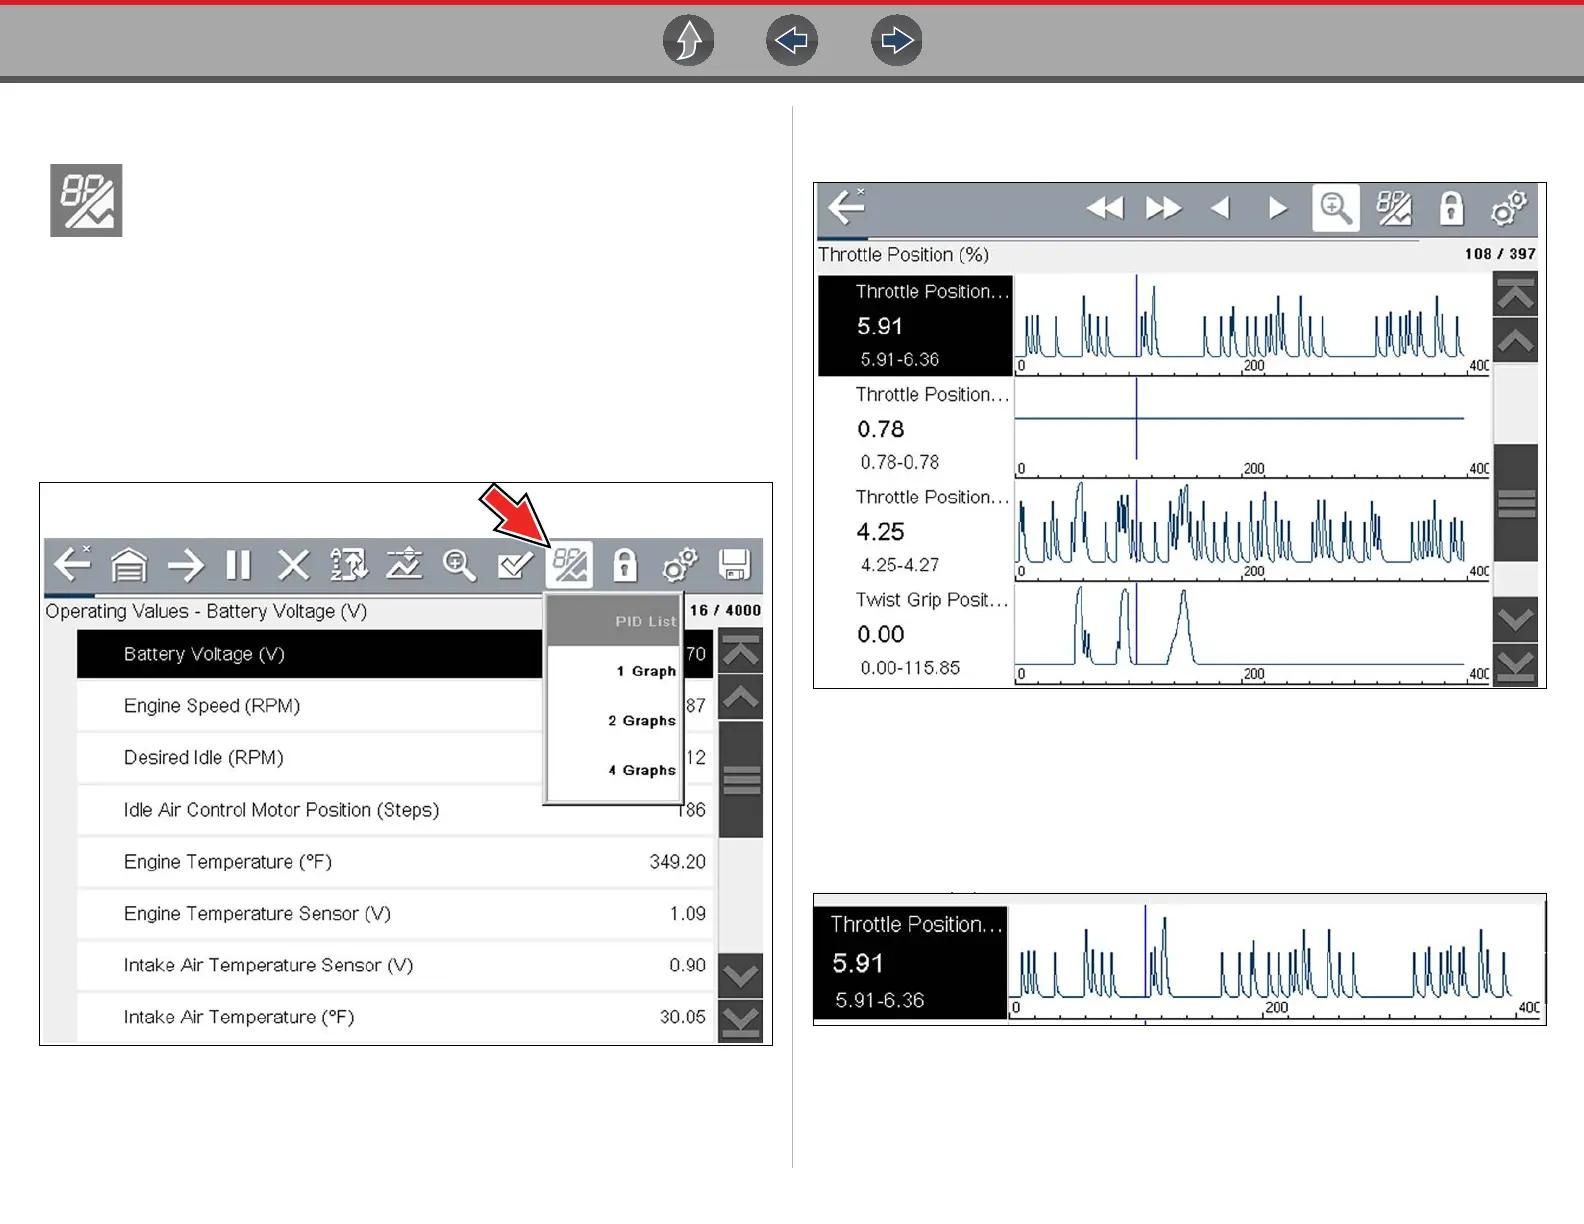Choose 2 Graphs view option
The height and width of the screenshot is (1224, 1584).
(x=614, y=721)
